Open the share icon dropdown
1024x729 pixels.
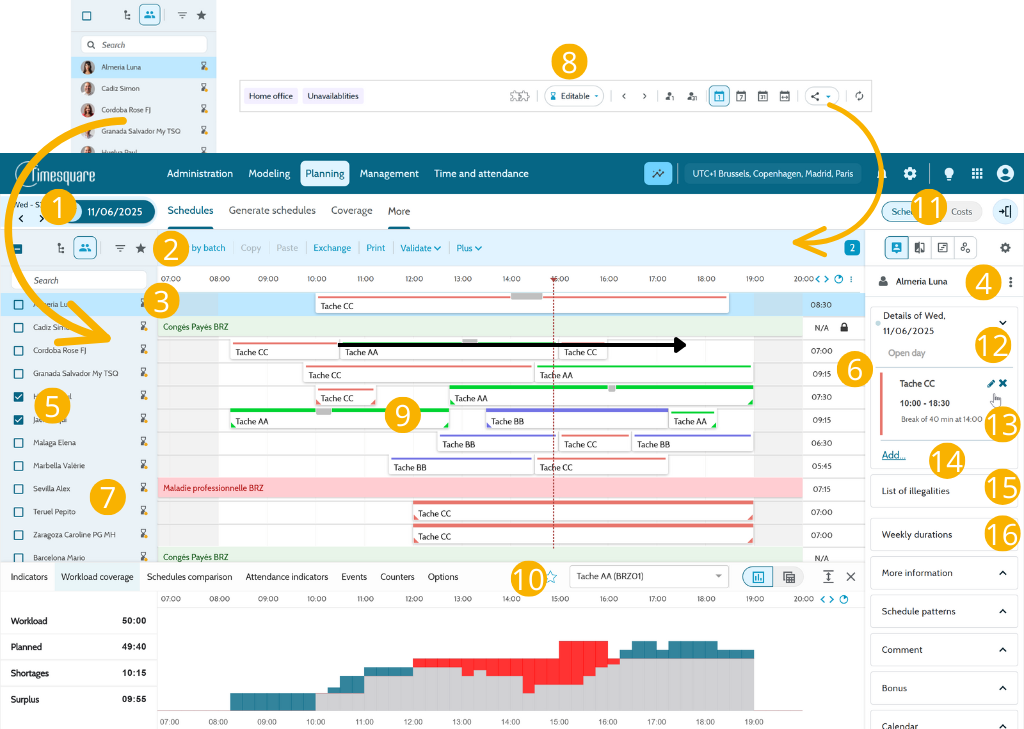(821, 96)
